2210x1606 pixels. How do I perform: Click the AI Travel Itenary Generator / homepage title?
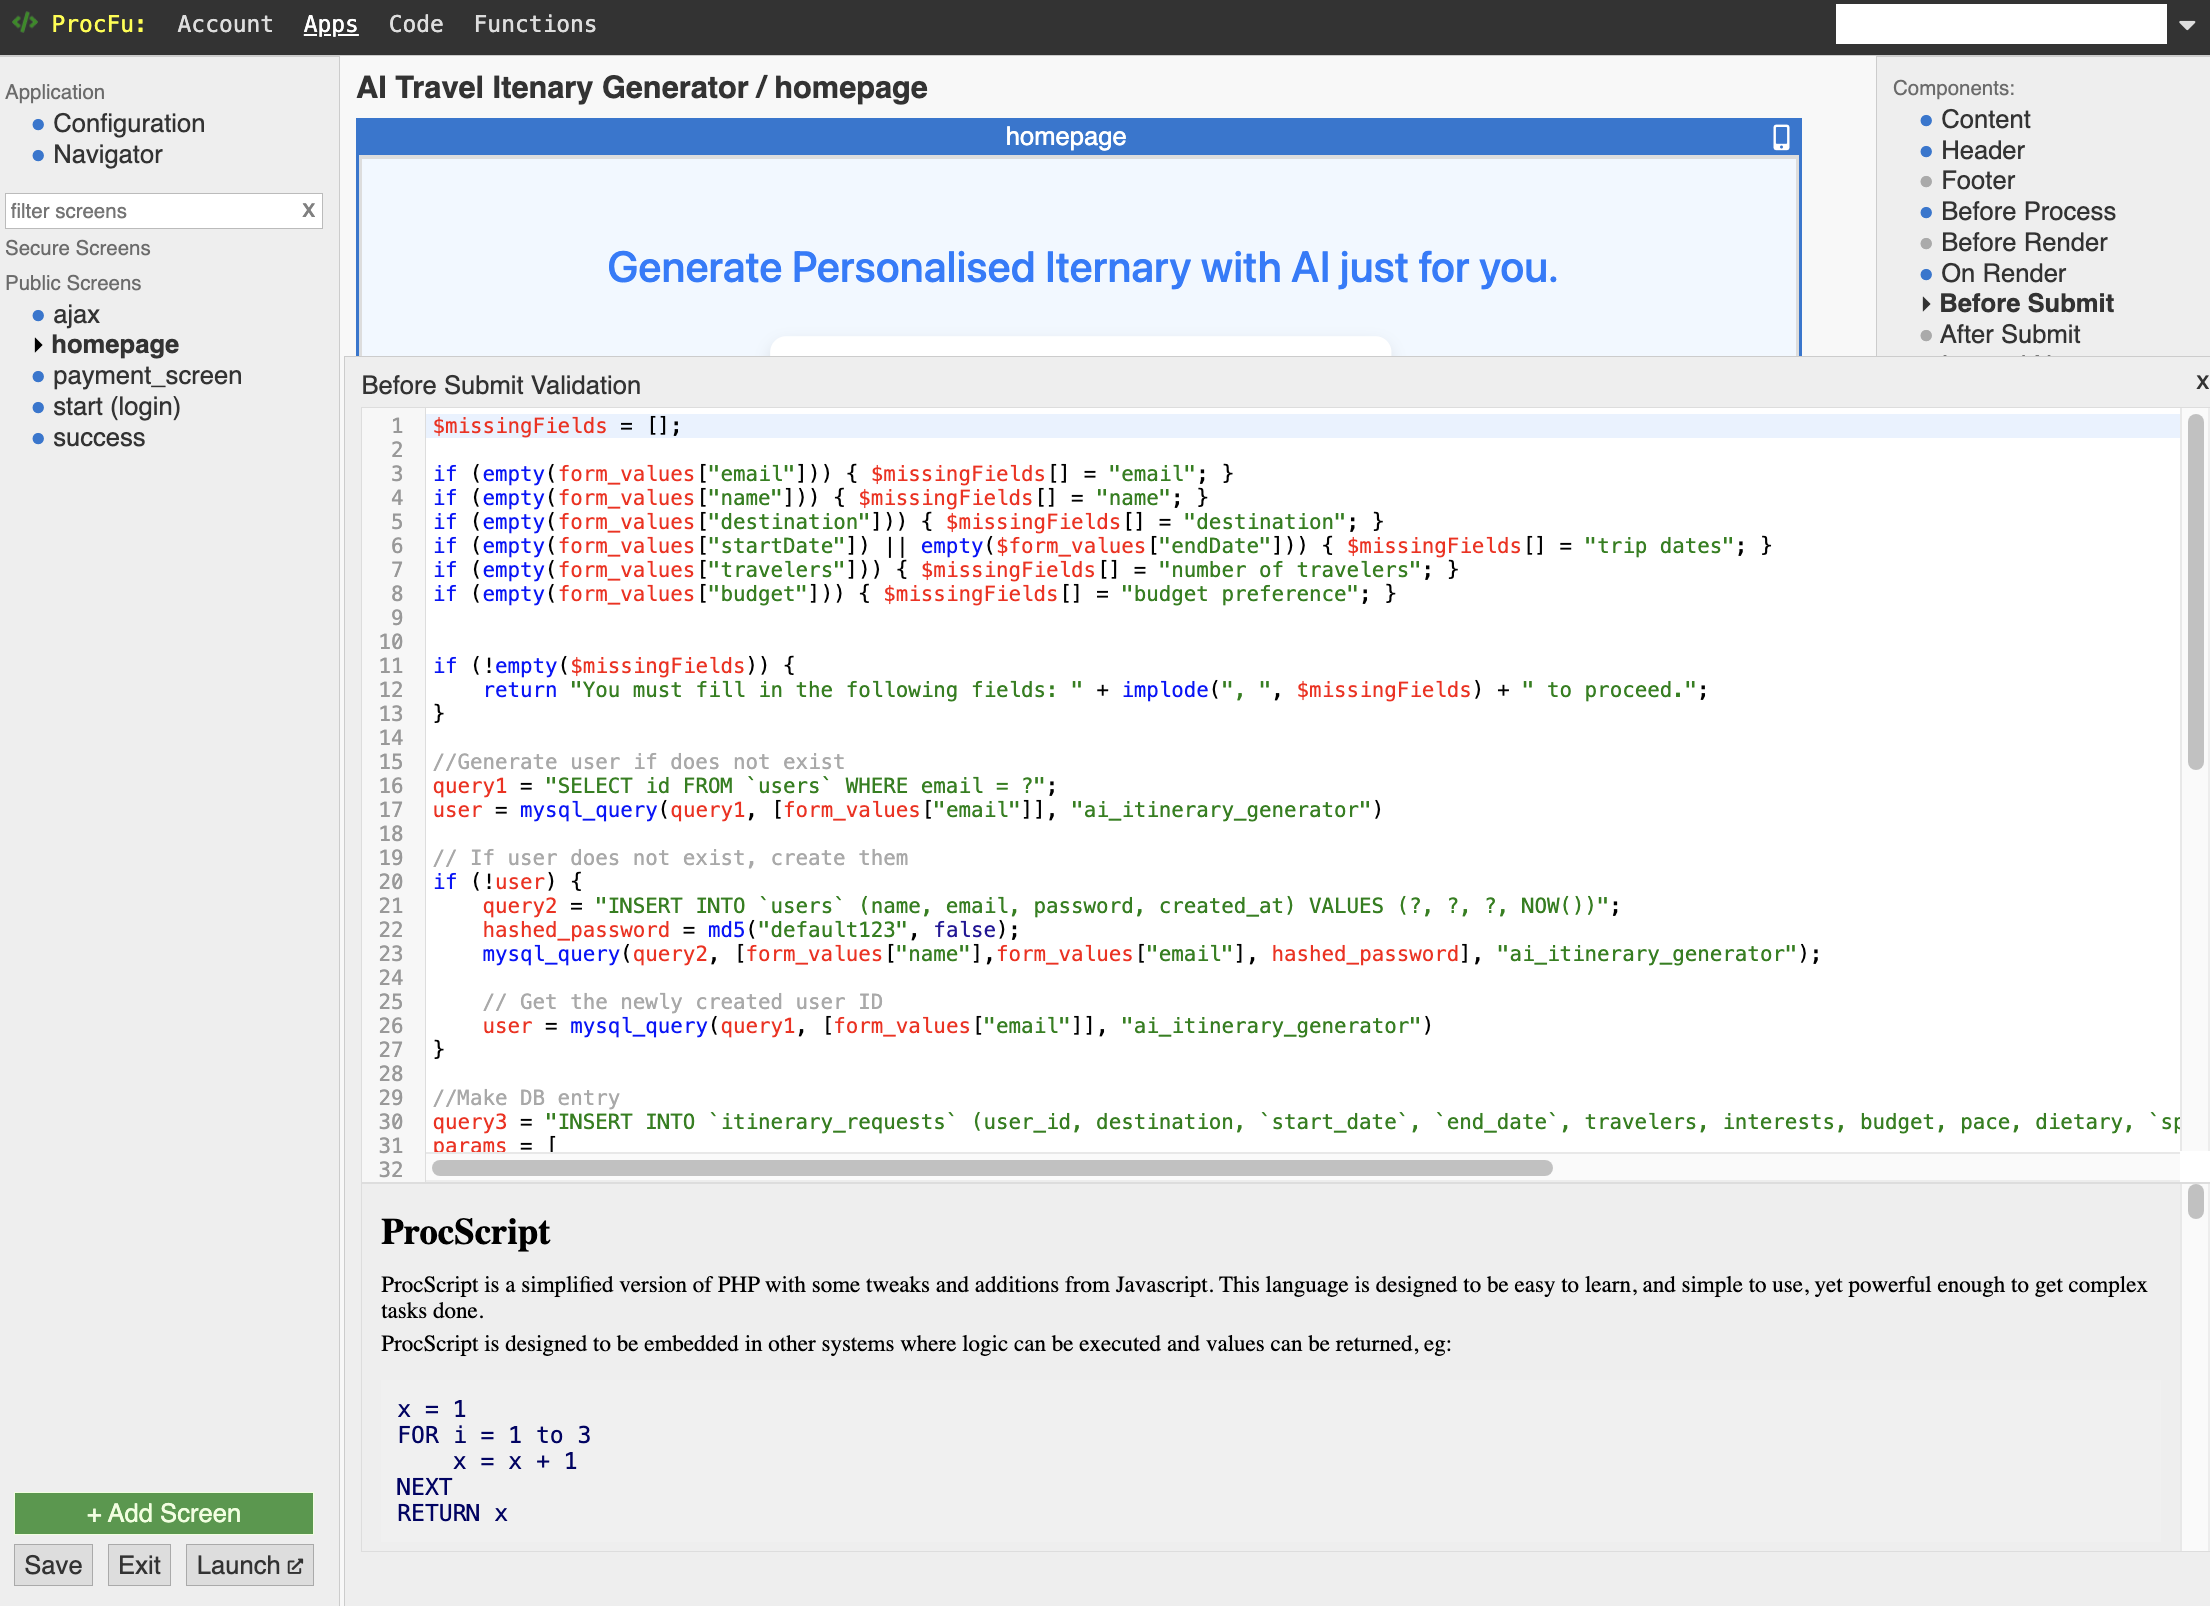tap(642, 88)
